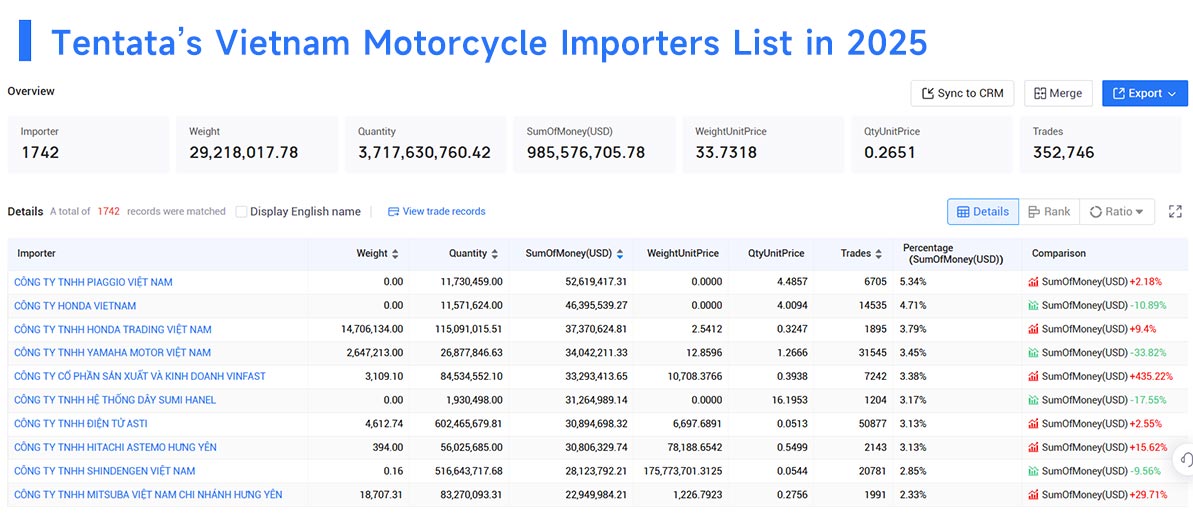The height and width of the screenshot is (518, 1193).
Task: Open CÔNG TY TNHH YAMAHA MOTOR VIỆT NAM
Action: pos(112,353)
